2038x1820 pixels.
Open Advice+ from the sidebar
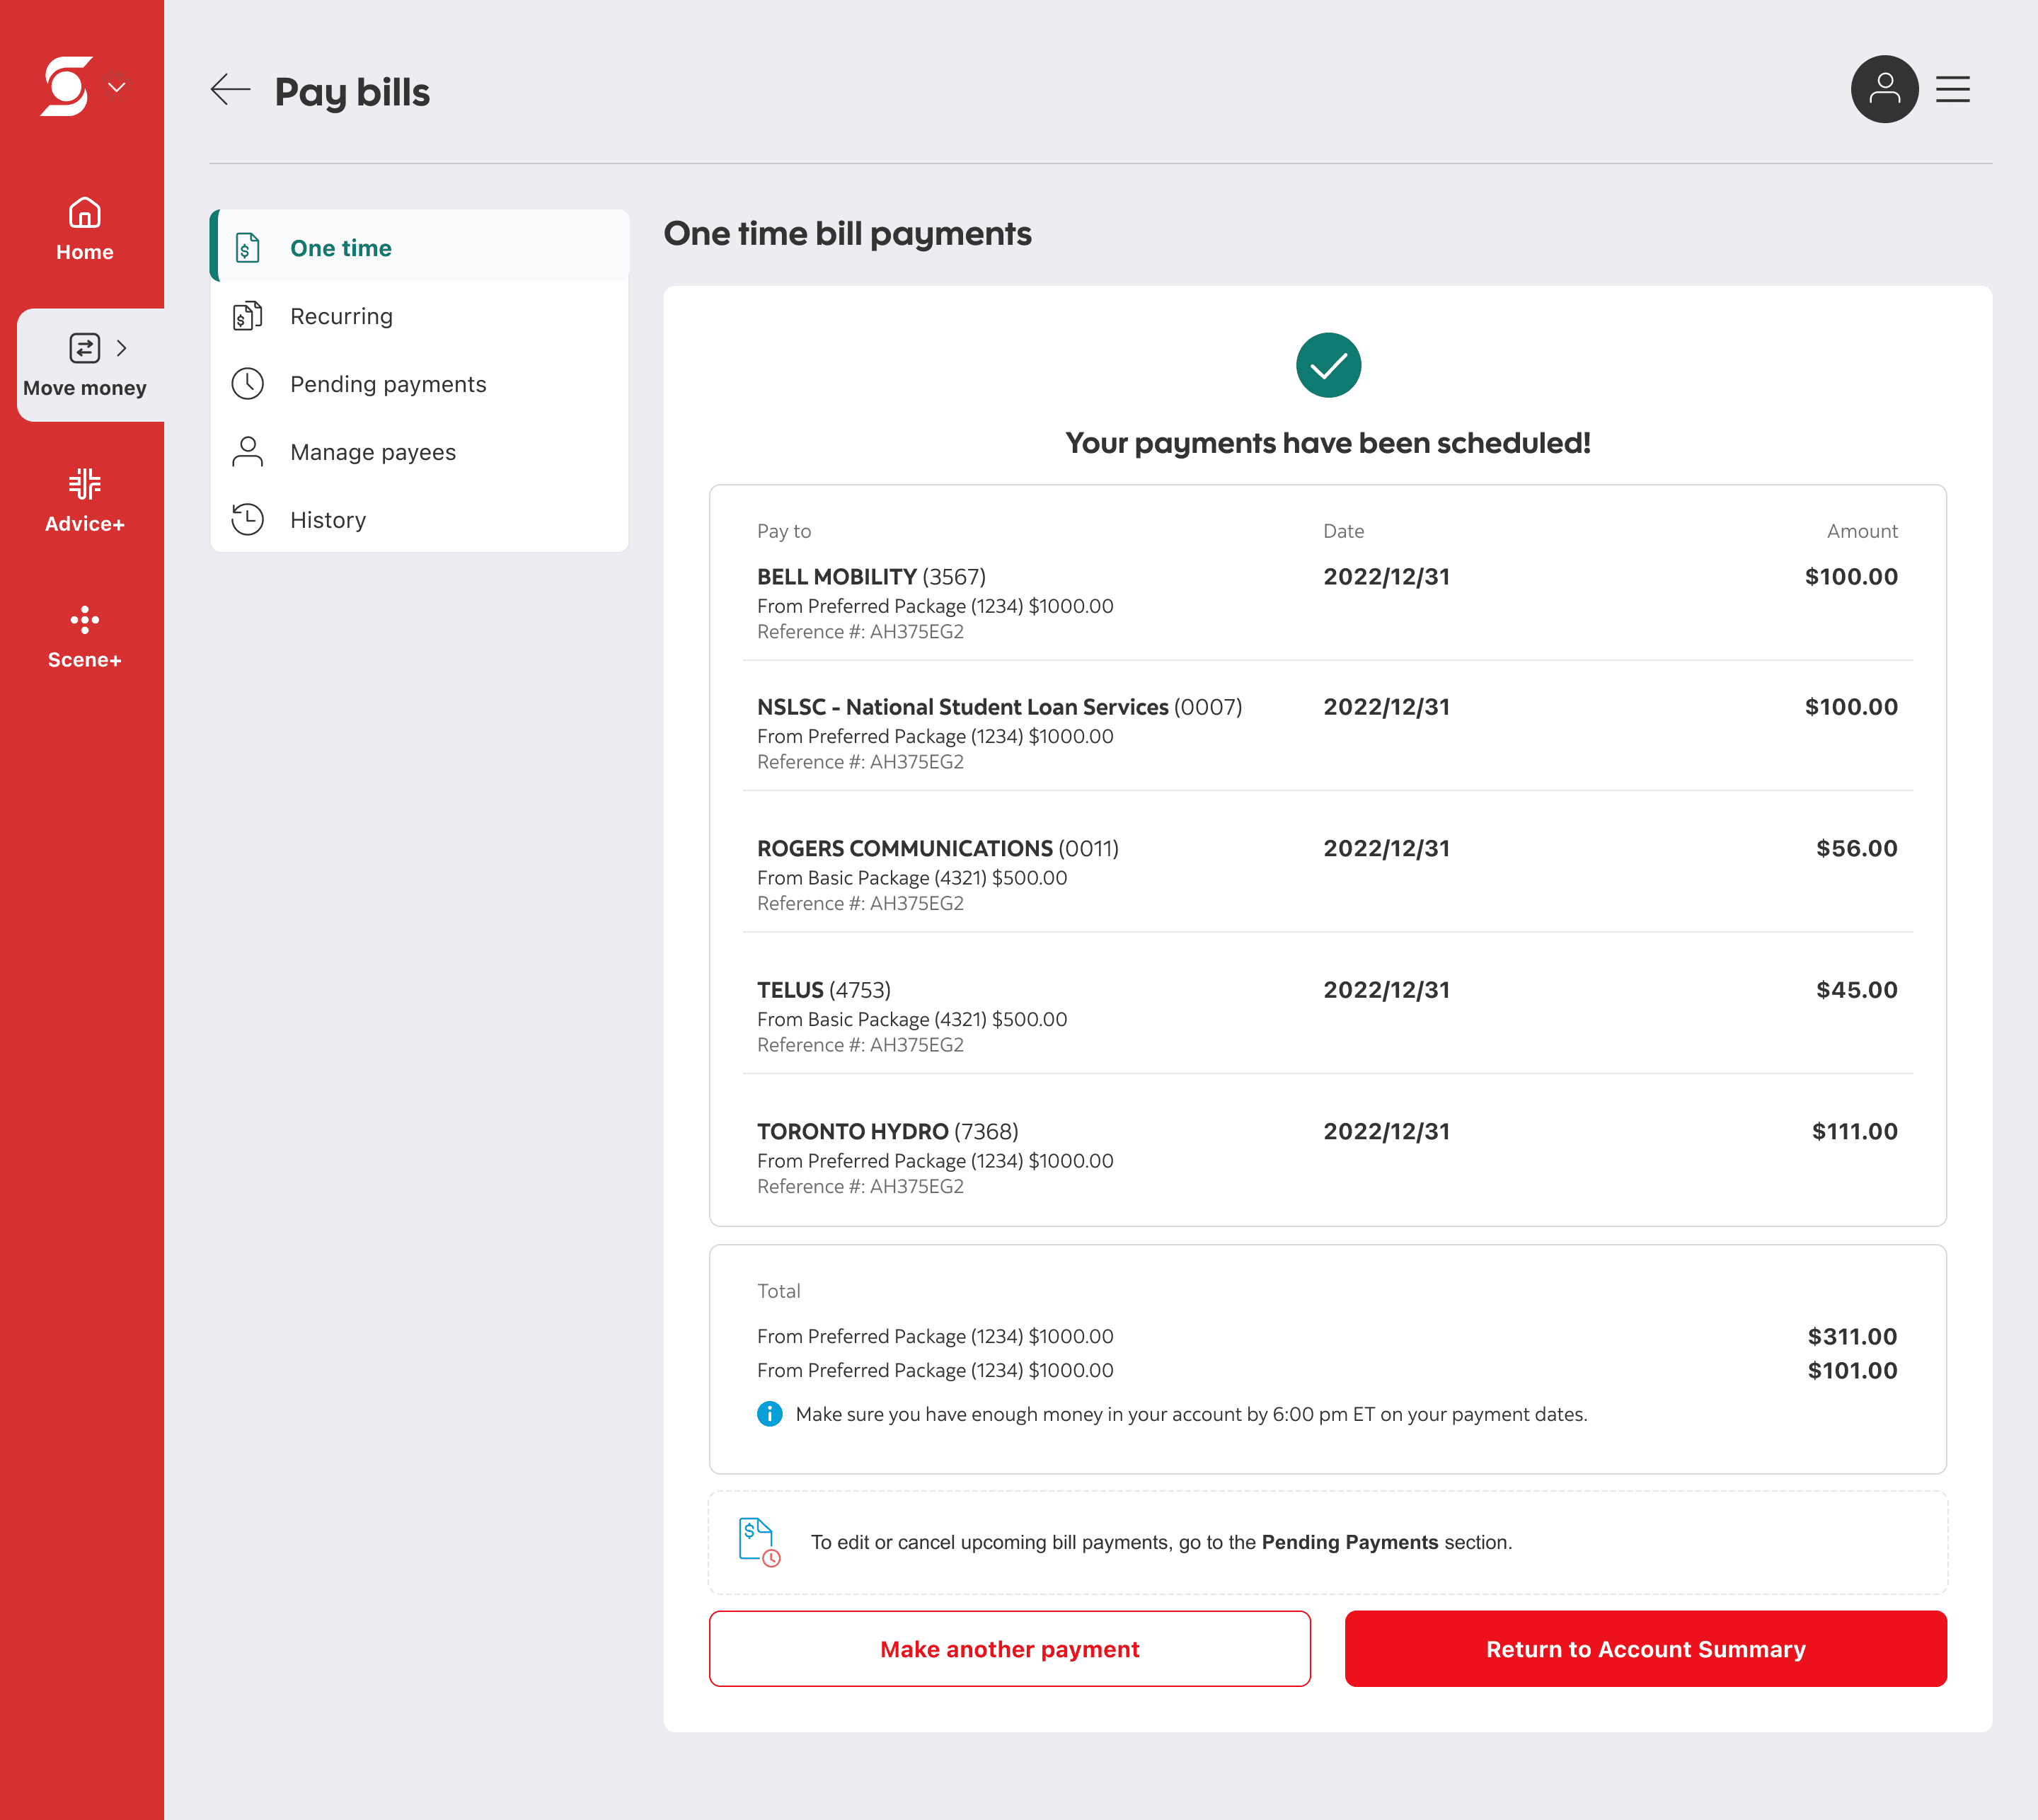[x=84, y=500]
